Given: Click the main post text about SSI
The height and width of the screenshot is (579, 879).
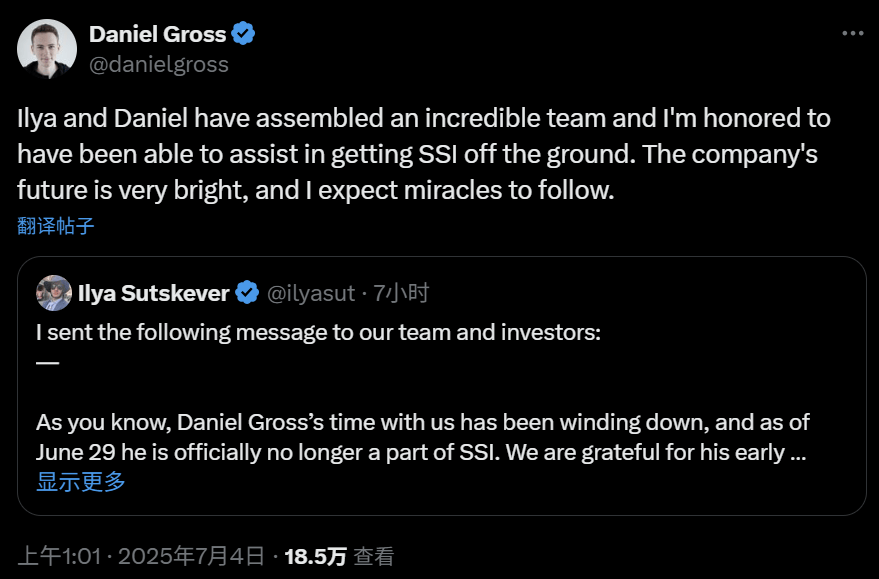Looking at the screenshot, I should click(x=424, y=153).
